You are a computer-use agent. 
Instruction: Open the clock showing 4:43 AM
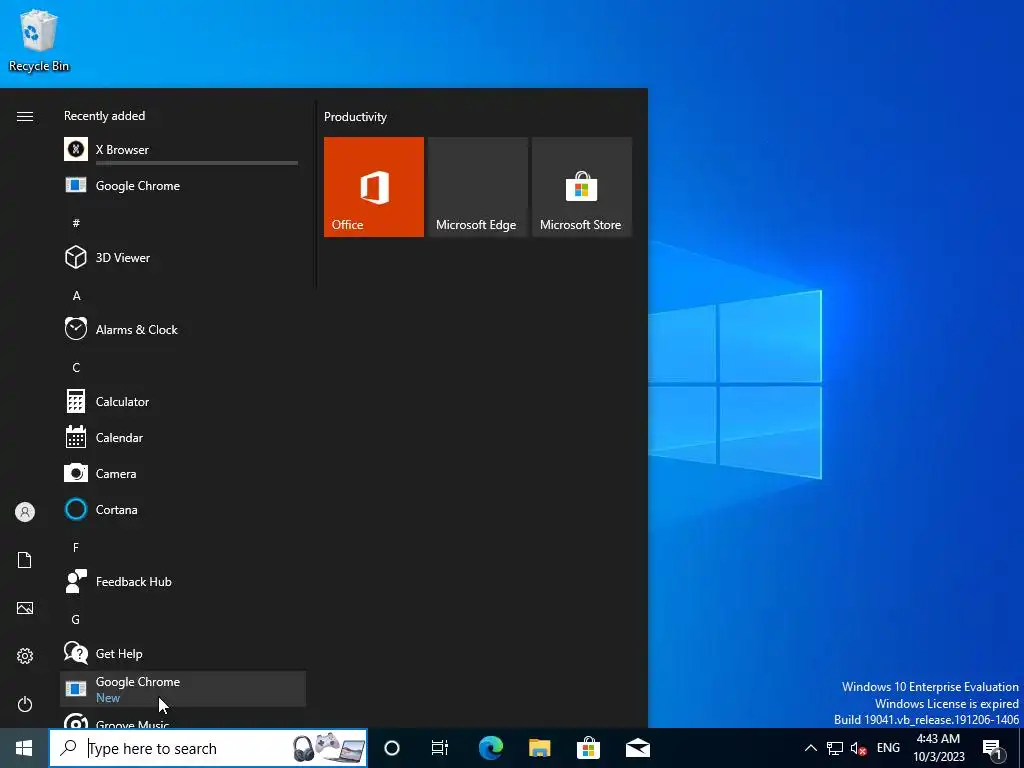(938, 748)
